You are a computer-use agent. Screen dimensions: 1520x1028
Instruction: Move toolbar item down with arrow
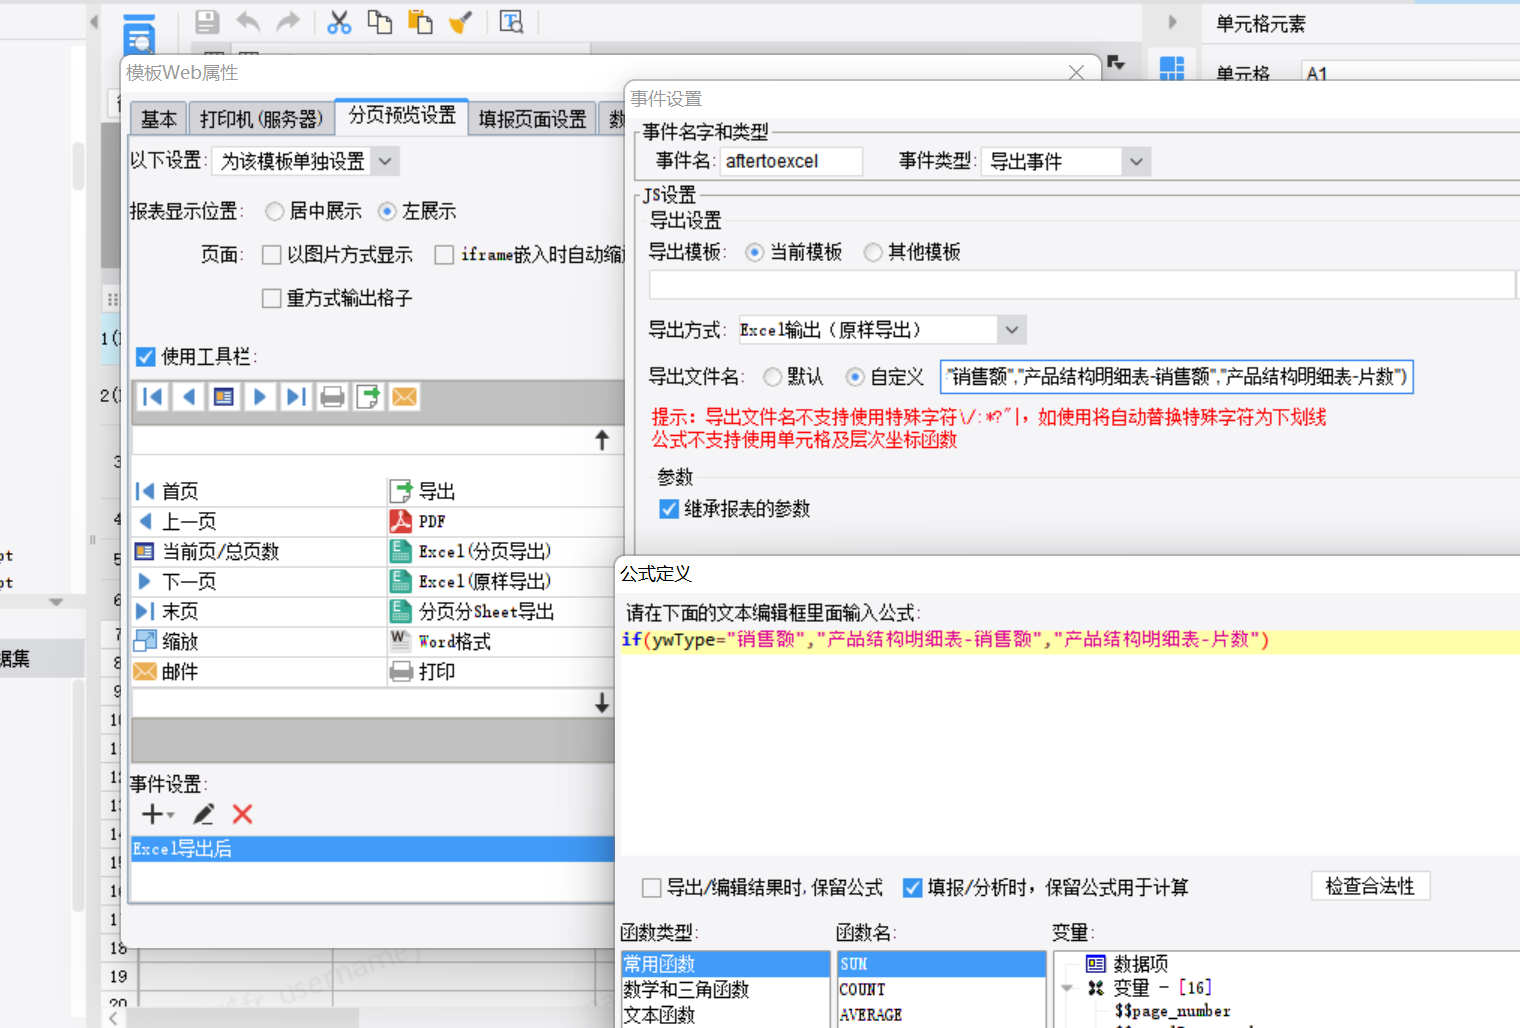(602, 703)
